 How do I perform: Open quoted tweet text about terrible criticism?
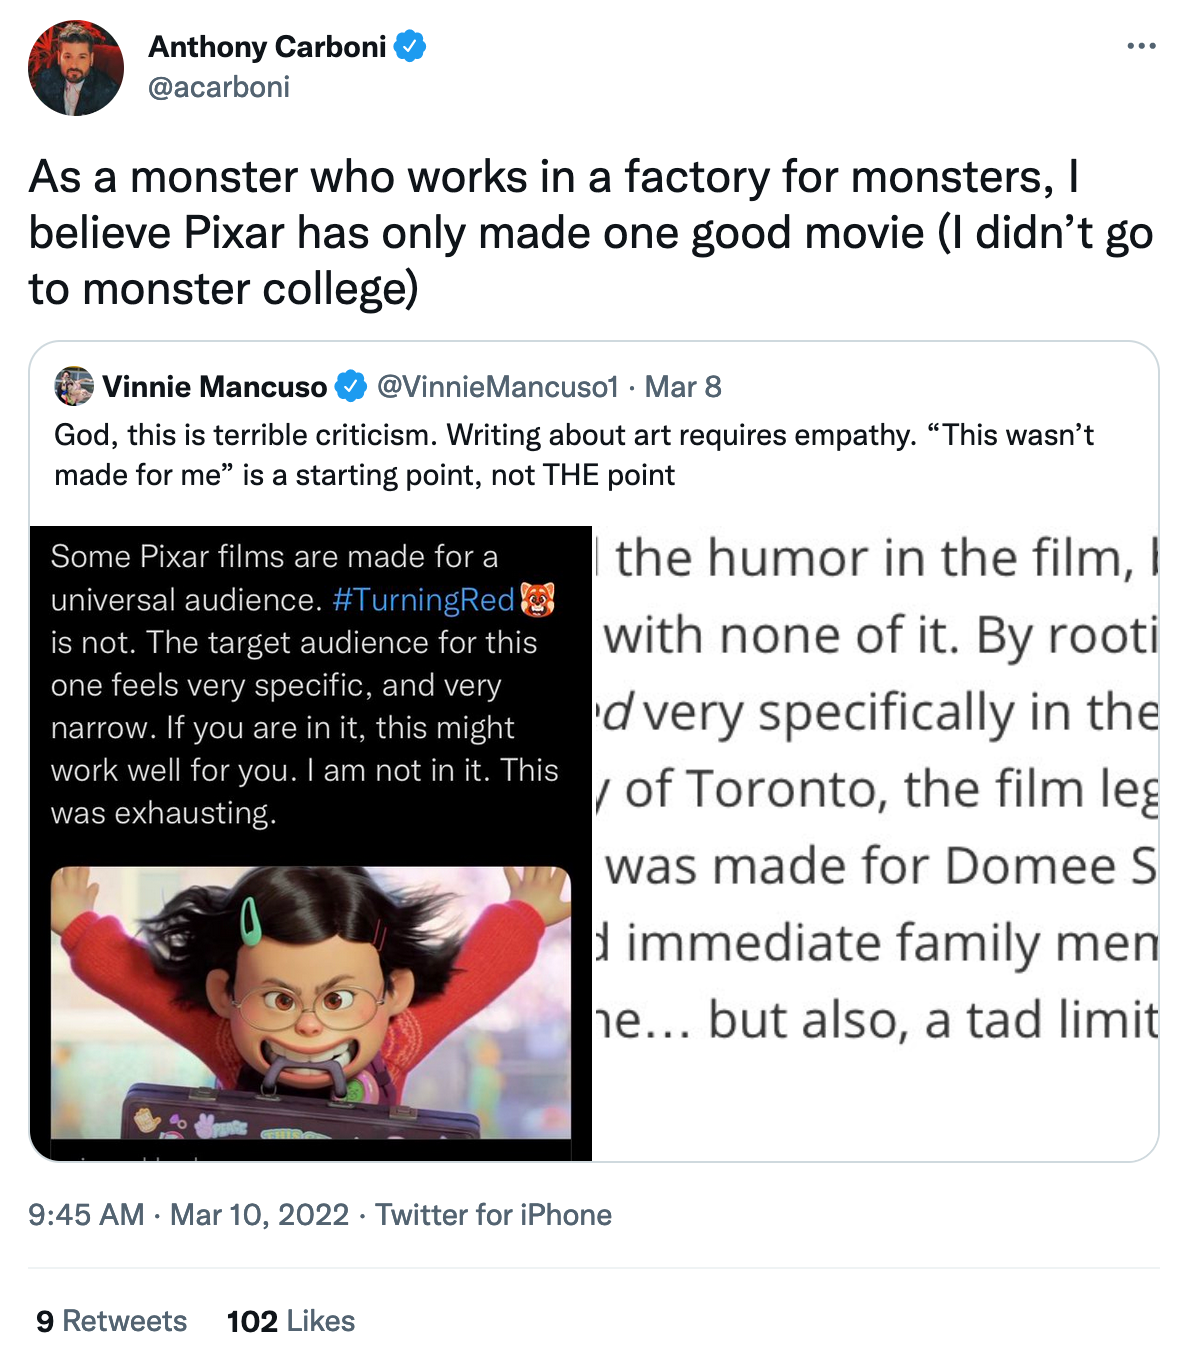click(574, 455)
